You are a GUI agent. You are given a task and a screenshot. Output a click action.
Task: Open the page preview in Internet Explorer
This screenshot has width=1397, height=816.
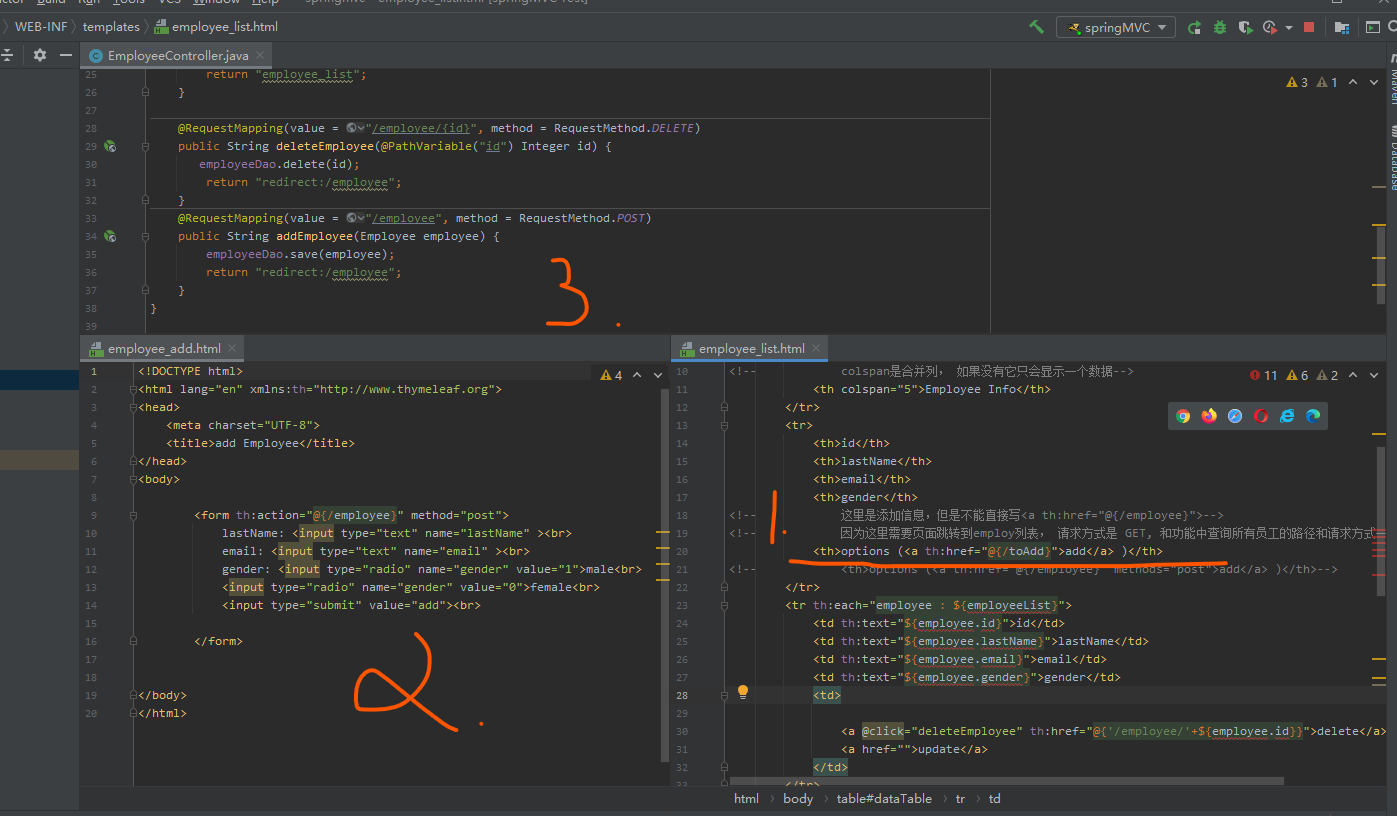pos(1287,416)
